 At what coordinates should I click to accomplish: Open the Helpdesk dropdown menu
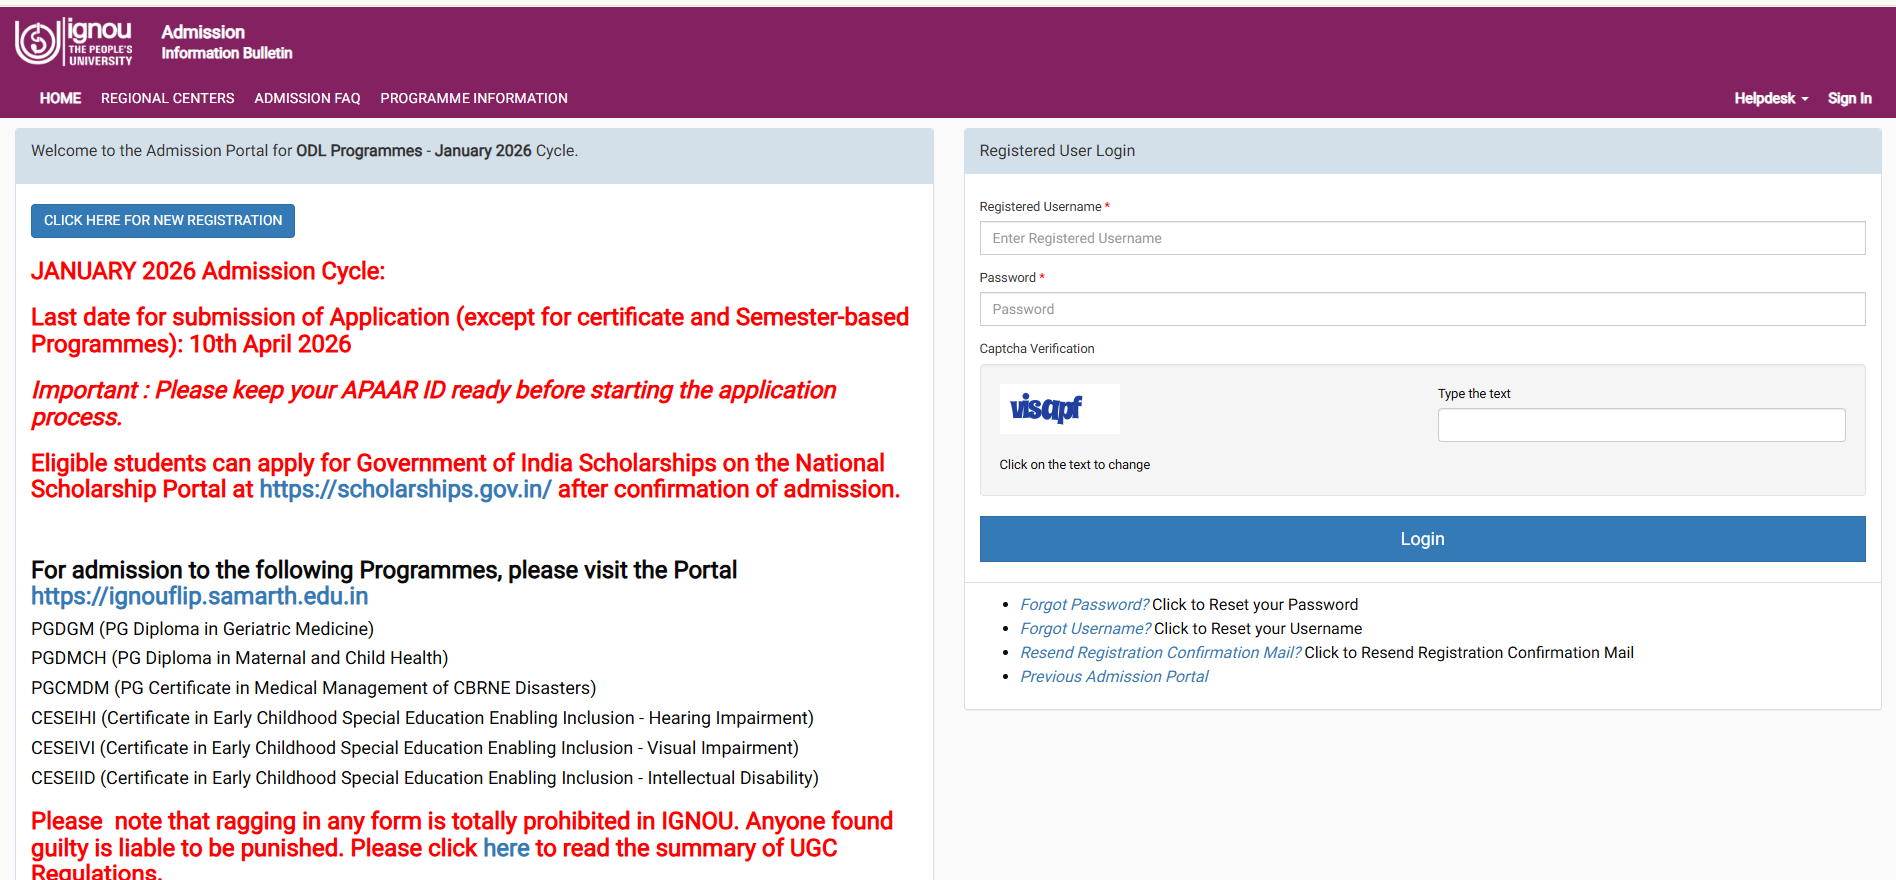[1770, 98]
